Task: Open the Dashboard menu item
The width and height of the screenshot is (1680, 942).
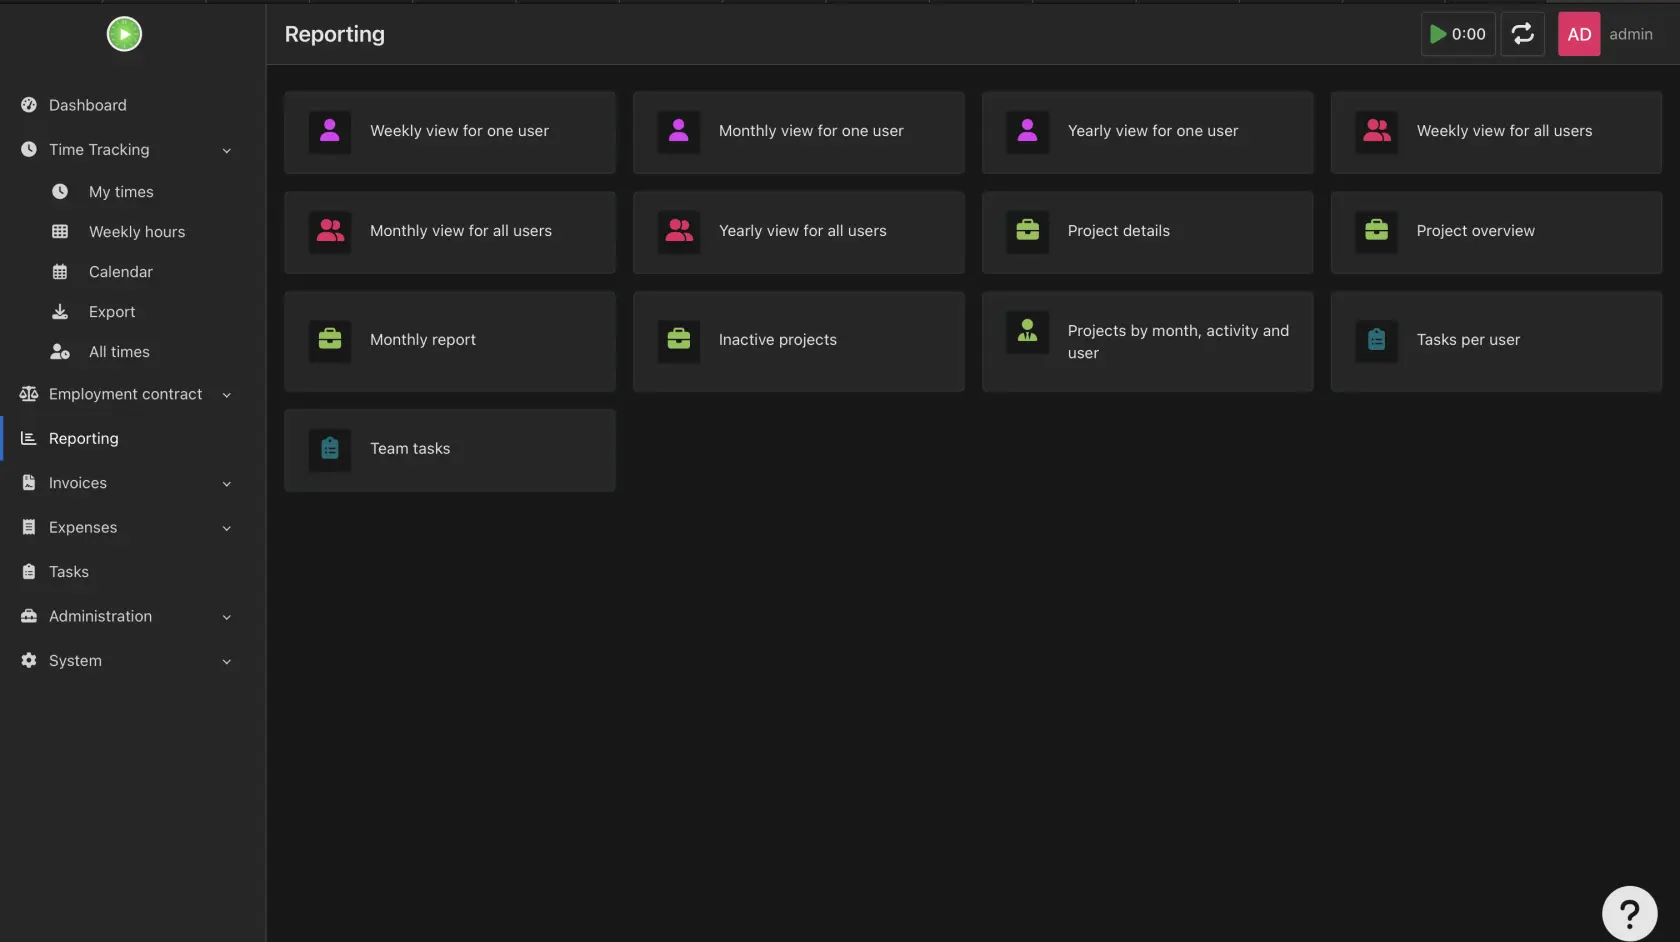Action: 88,105
